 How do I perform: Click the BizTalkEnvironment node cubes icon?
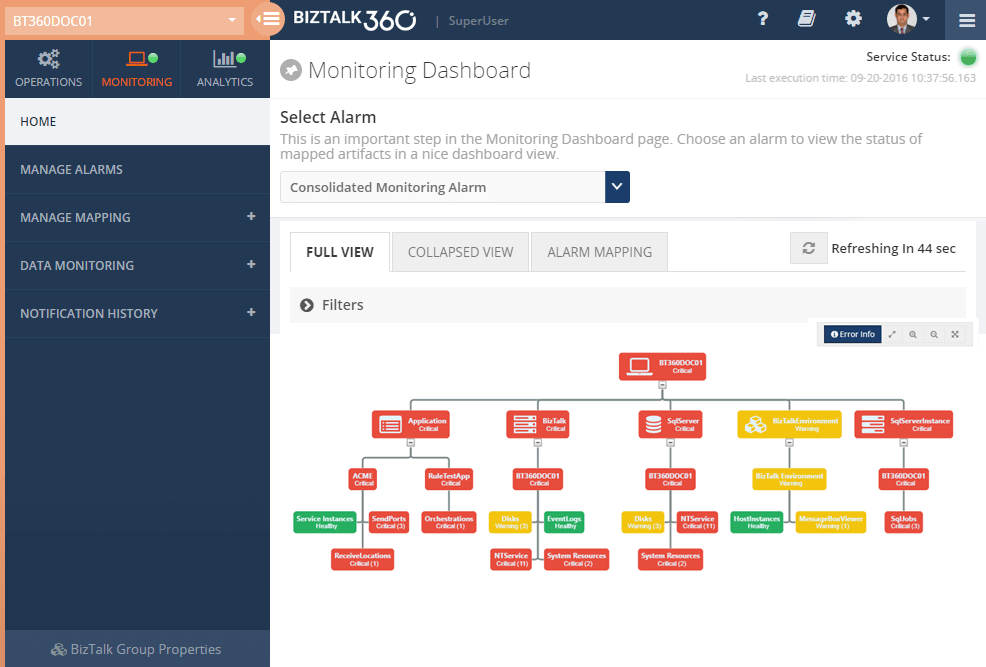[755, 425]
